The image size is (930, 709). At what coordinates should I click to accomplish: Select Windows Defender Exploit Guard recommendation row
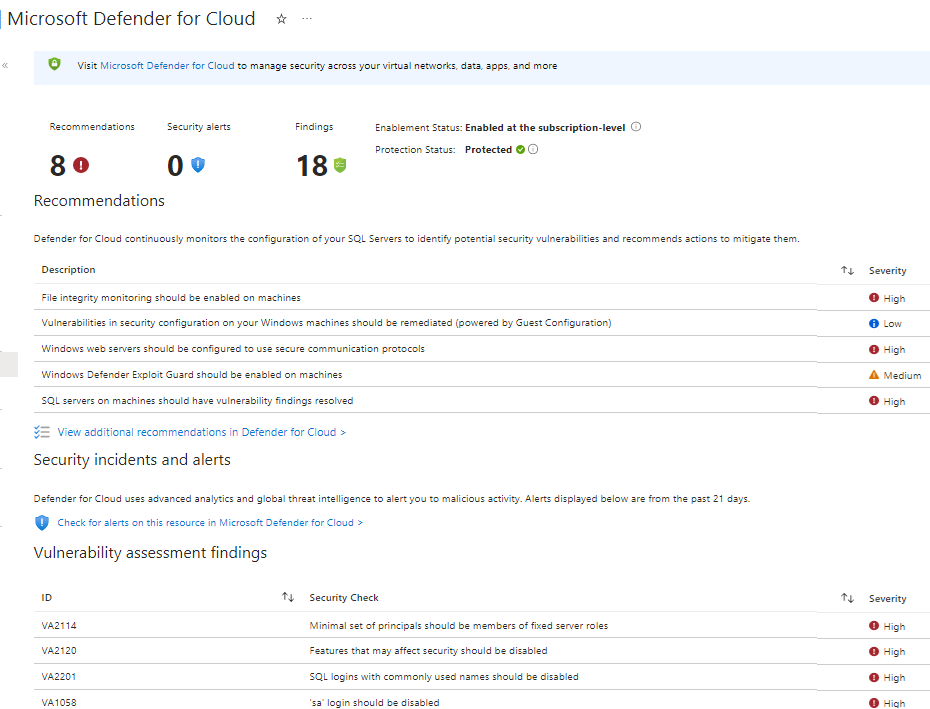(x=192, y=375)
